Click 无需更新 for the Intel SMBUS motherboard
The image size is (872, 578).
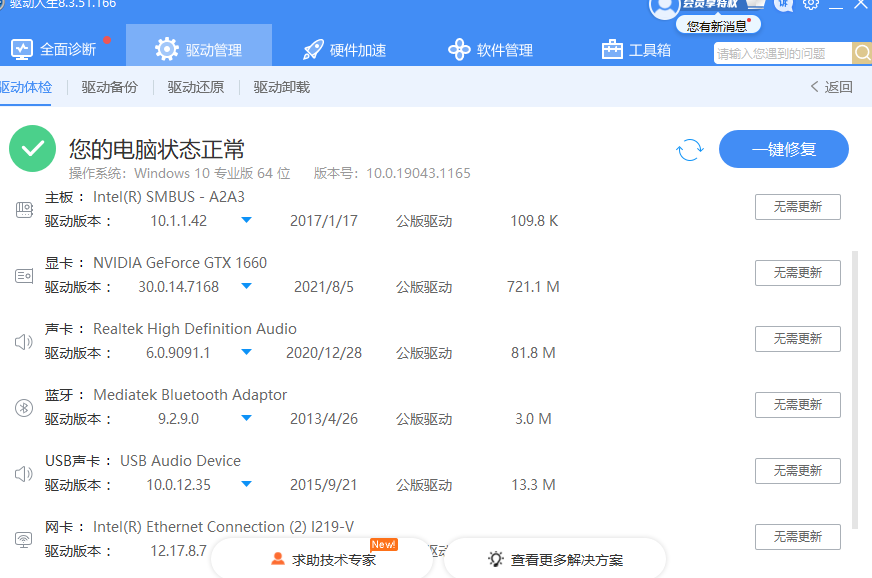797,207
